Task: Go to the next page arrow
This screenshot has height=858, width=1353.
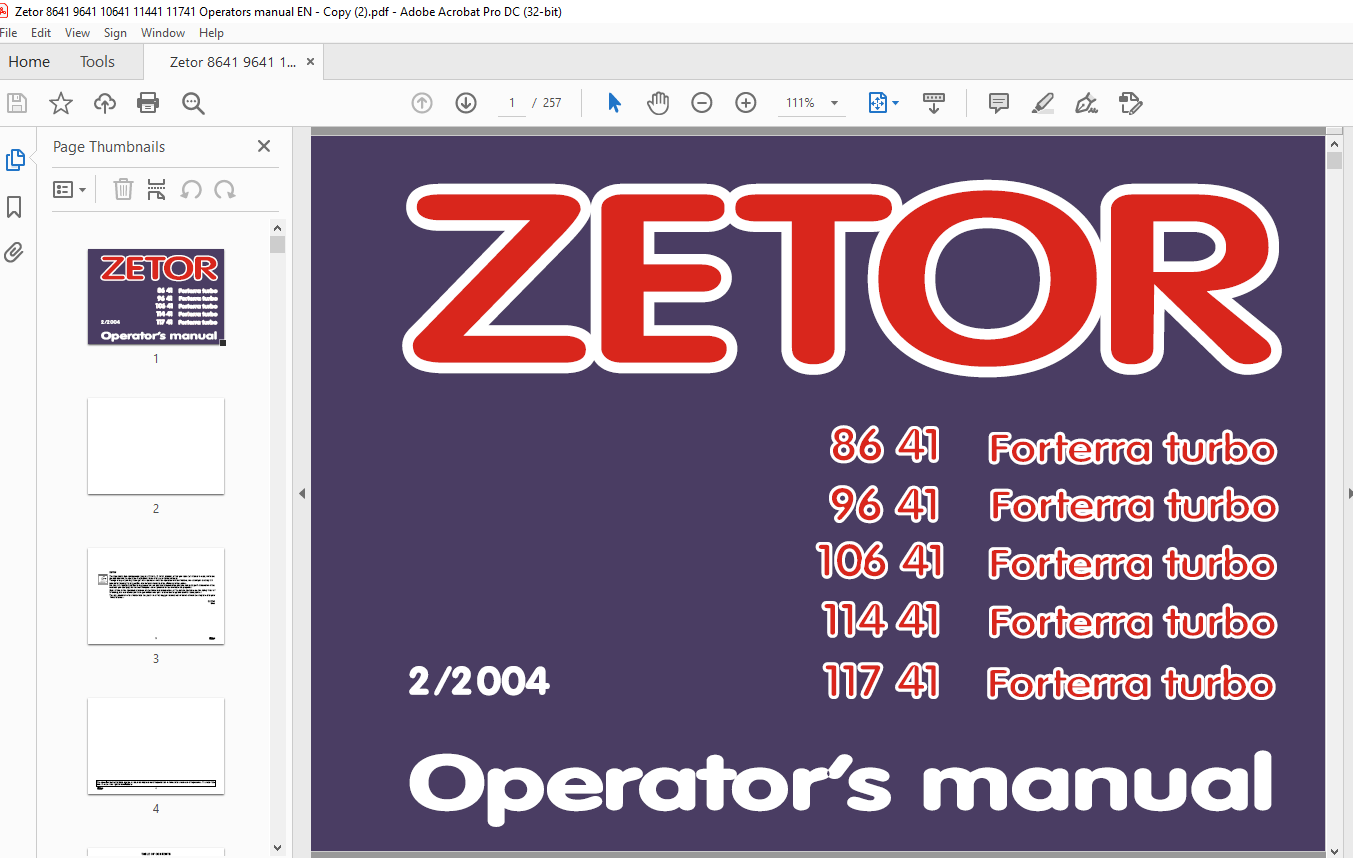Action: click(466, 103)
